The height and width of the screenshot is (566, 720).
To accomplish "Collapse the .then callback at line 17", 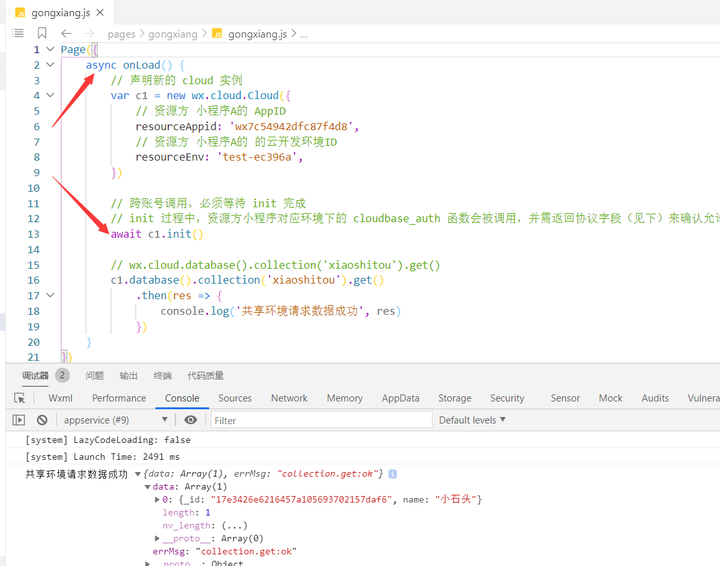I will click(51, 296).
